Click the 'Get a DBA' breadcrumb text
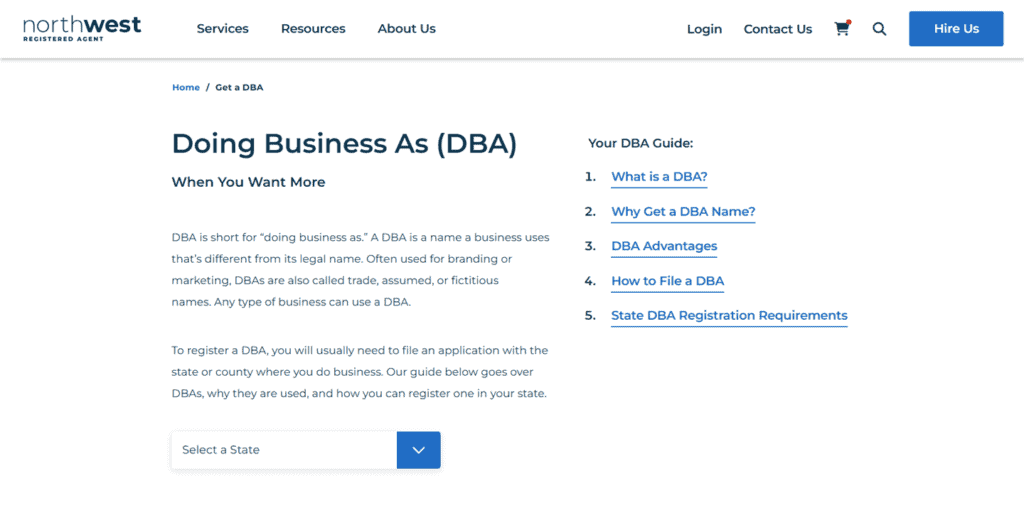The height and width of the screenshot is (530, 1024). (239, 87)
